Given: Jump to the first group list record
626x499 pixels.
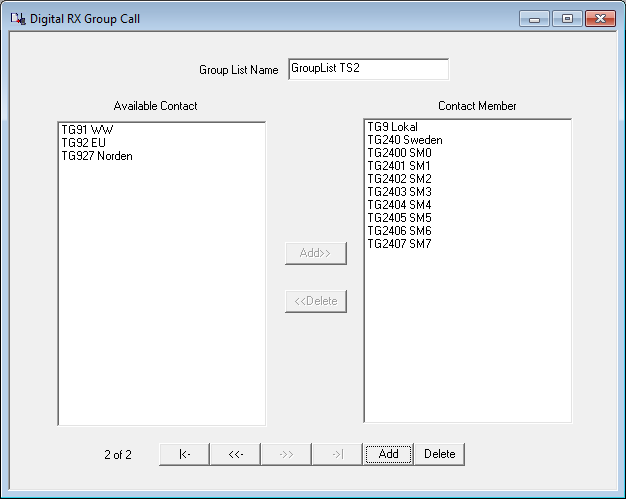Looking at the screenshot, I should [x=184, y=454].
